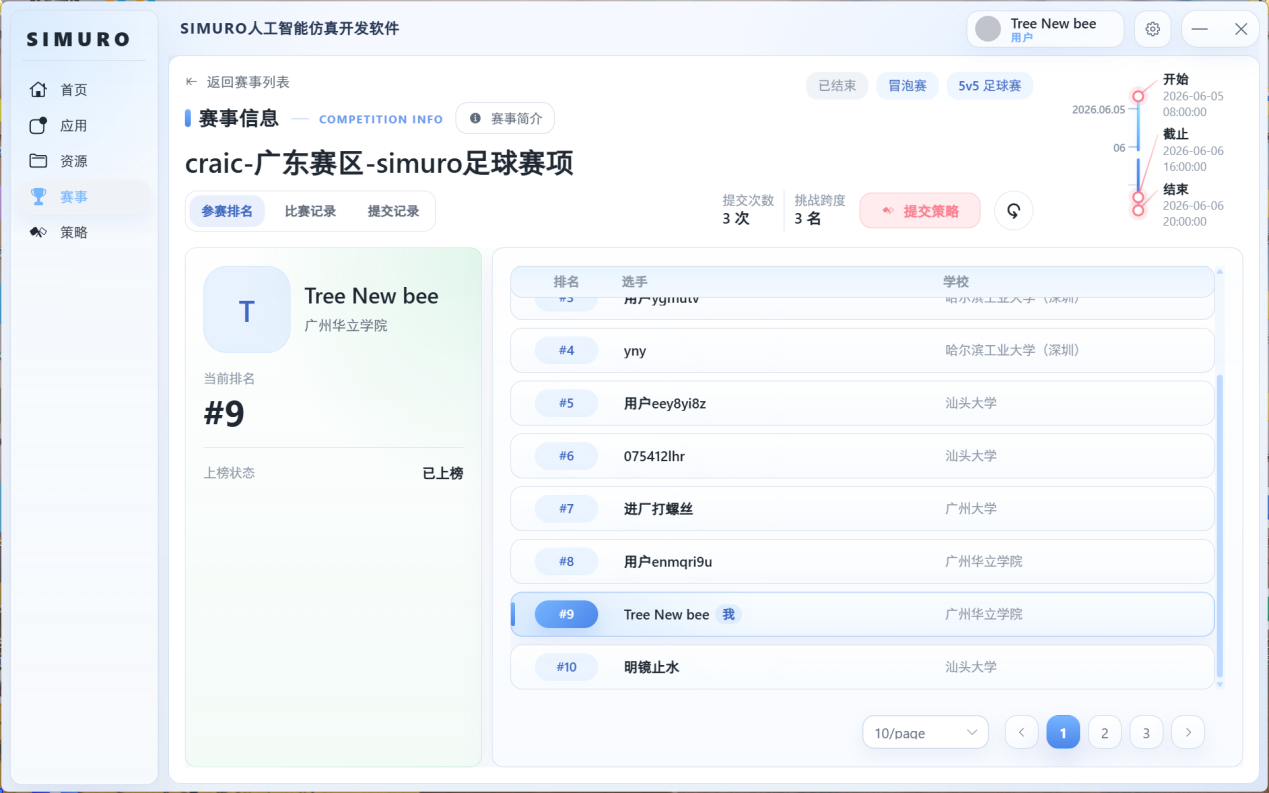Click the 排名 column header
Image resolution: width=1269 pixels, height=793 pixels.
pos(566,282)
